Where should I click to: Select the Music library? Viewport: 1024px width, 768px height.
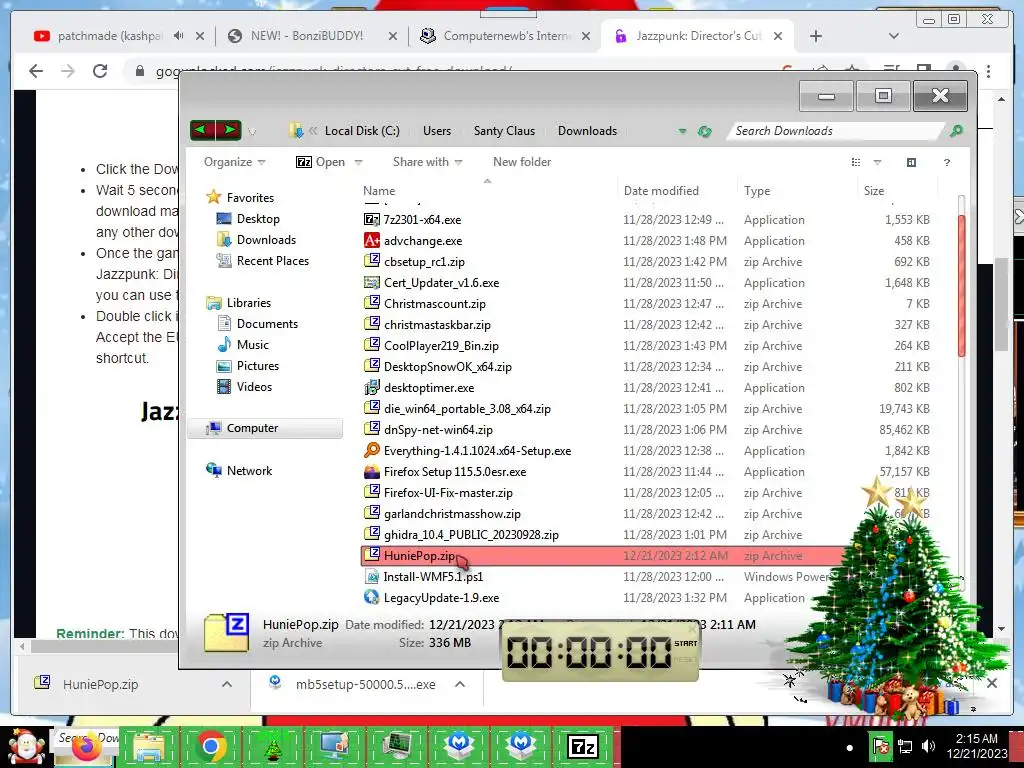pos(253,344)
